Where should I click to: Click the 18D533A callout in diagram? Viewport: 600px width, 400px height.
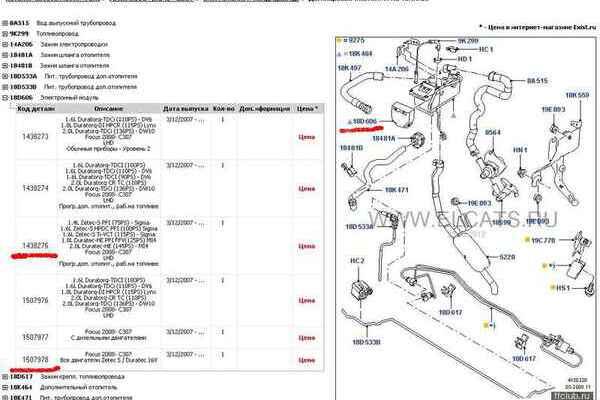click(x=359, y=227)
